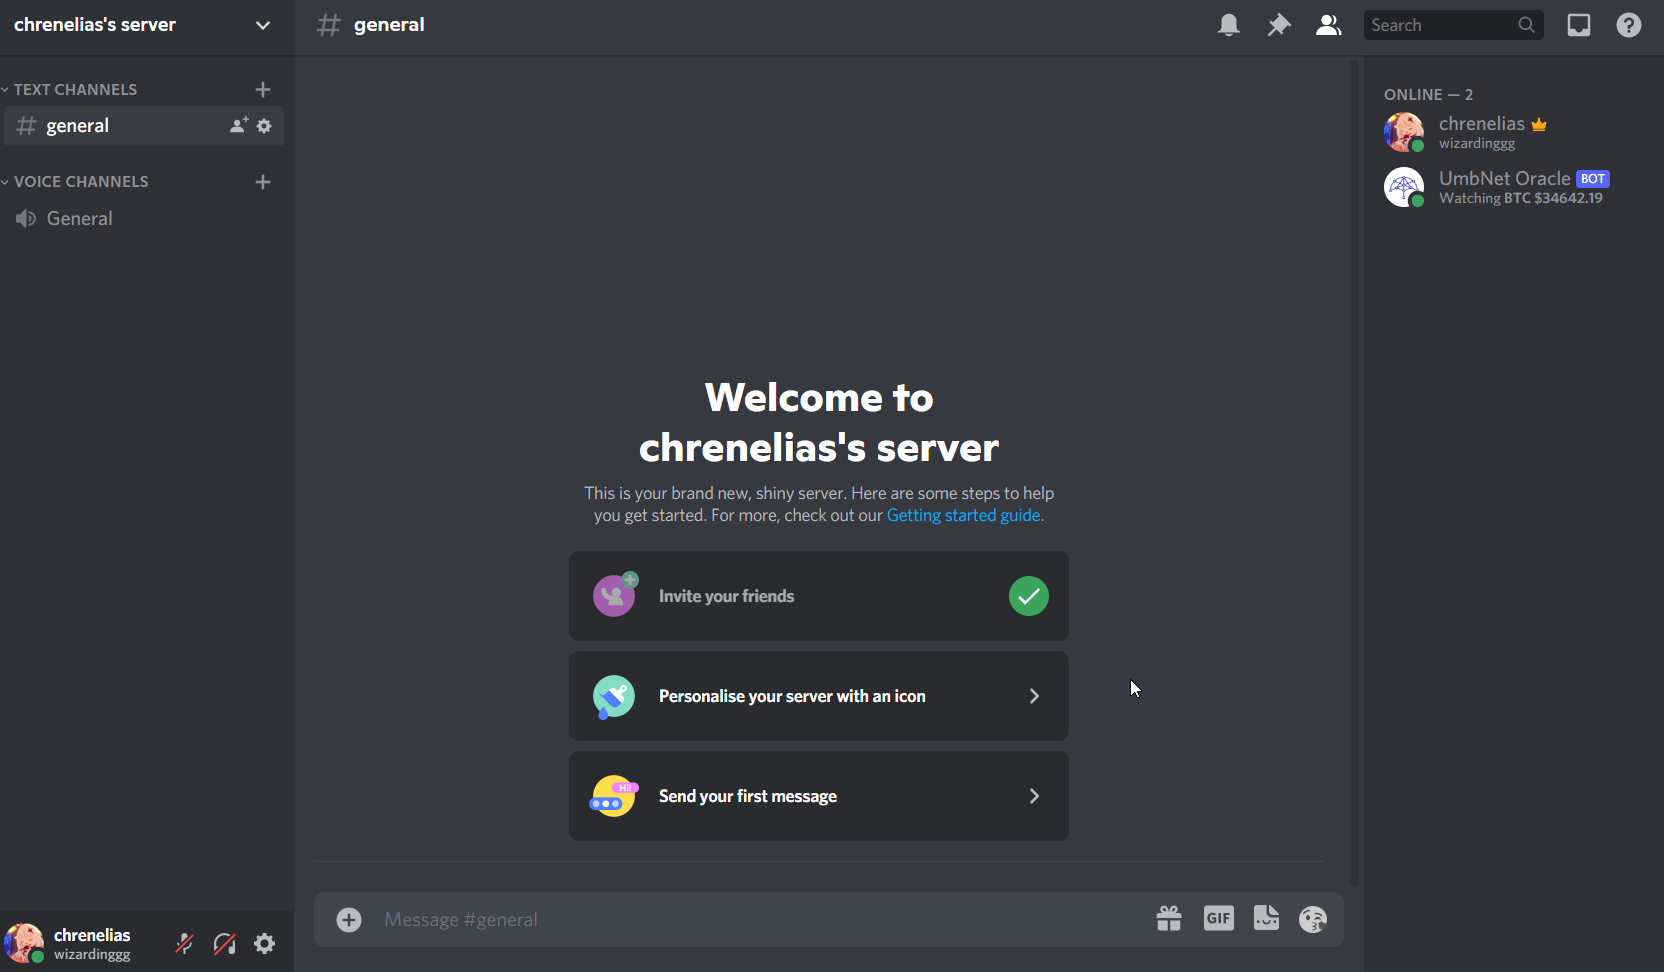This screenshot has height=972, width=1664.
Task: Click the search magnifier icon
Action: click(1526, 25)
